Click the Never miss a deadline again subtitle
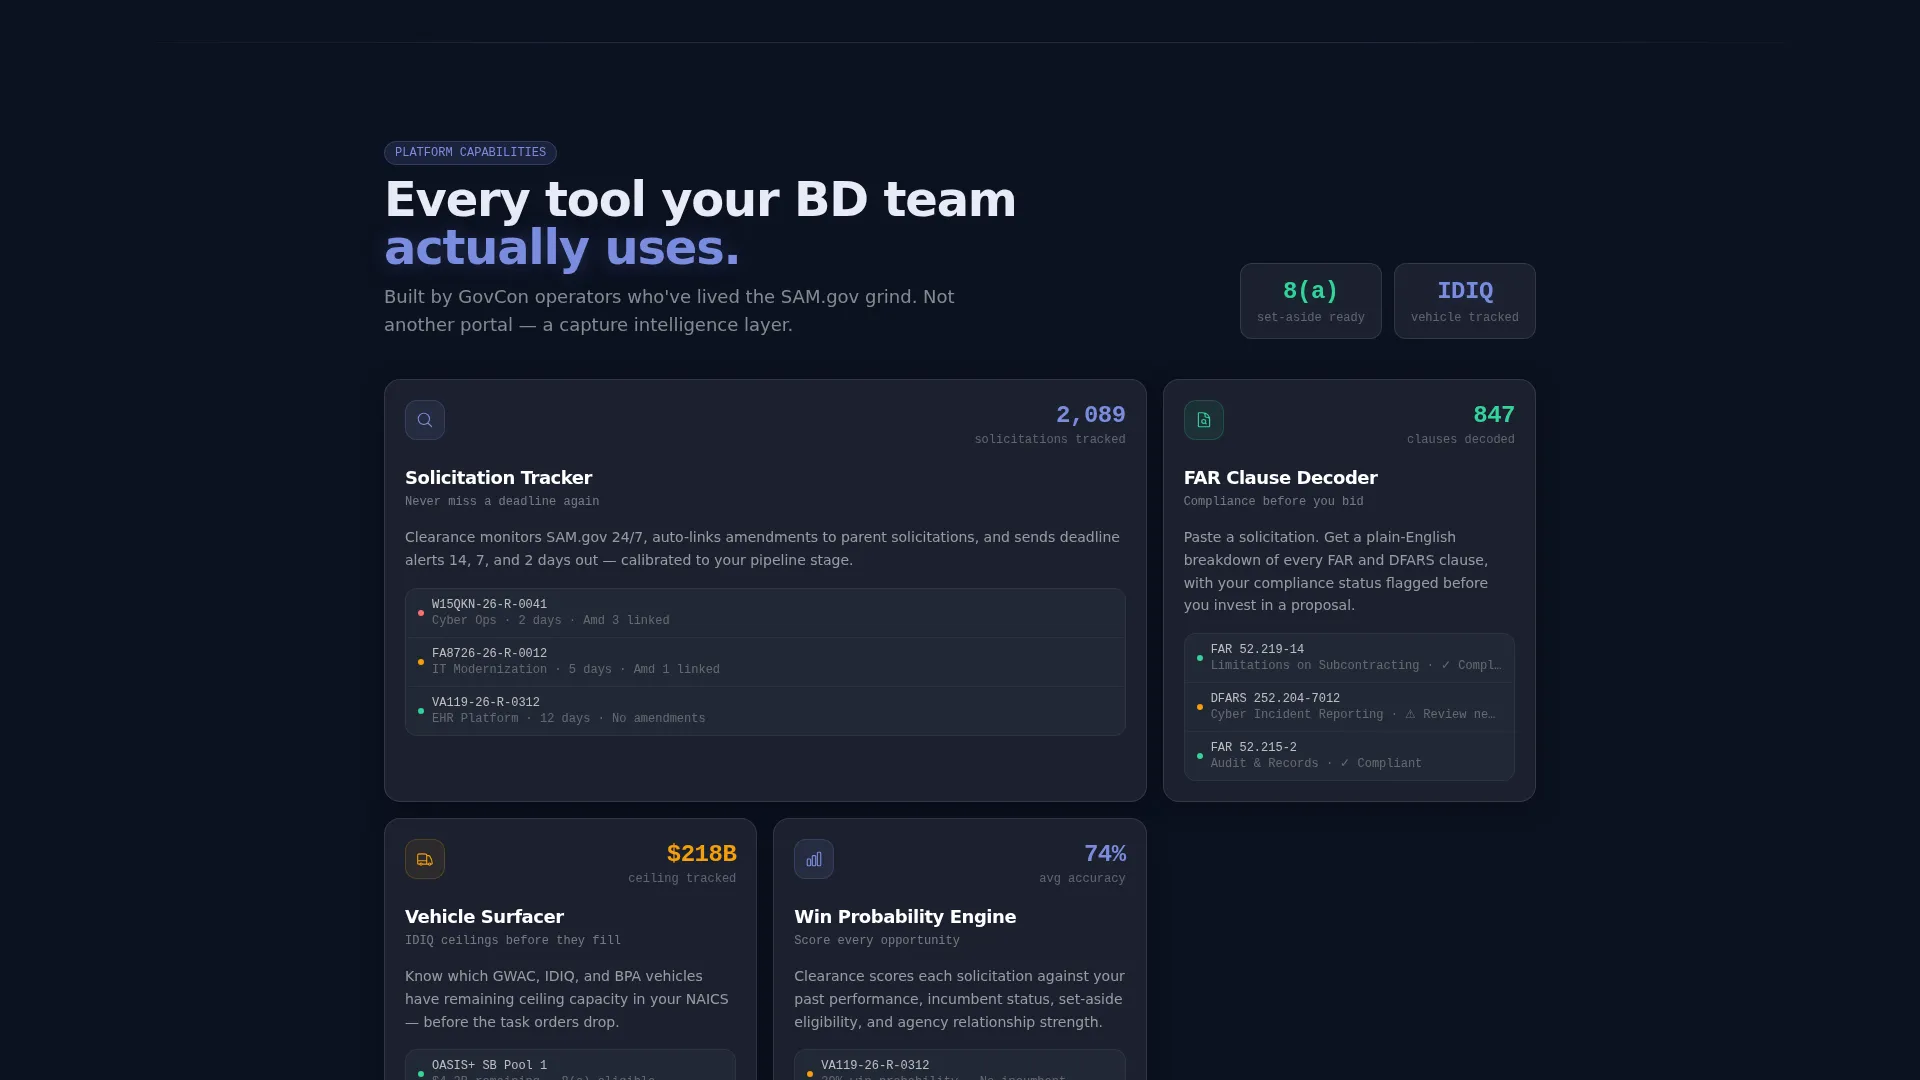1920x1080 pixels. (502, 502)
